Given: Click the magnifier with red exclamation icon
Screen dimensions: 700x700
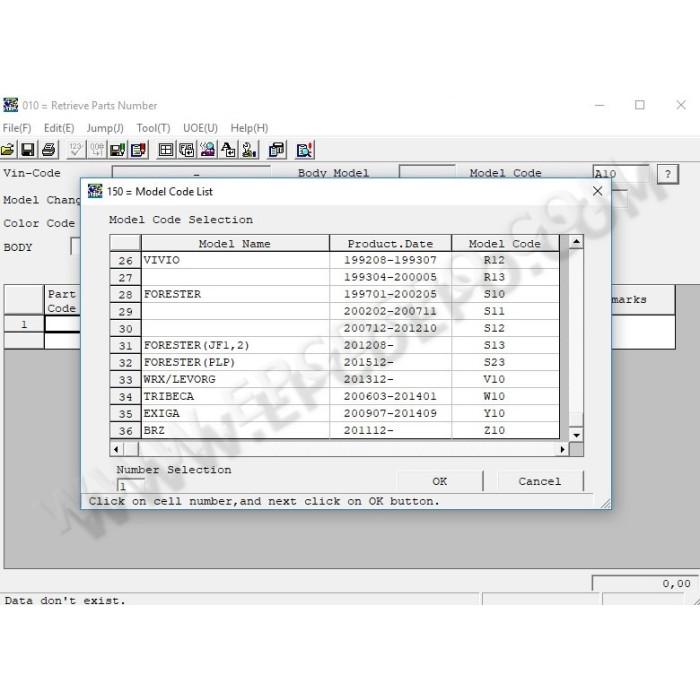Looking at the screenshot, I should (x=305, y=150).
